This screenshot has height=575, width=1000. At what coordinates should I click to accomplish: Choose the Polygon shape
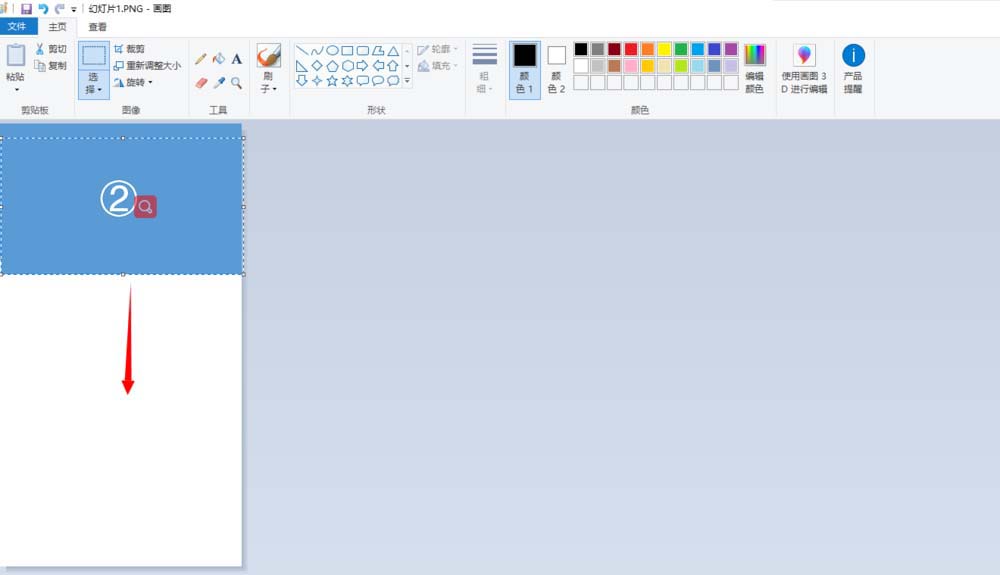point(378,50)
